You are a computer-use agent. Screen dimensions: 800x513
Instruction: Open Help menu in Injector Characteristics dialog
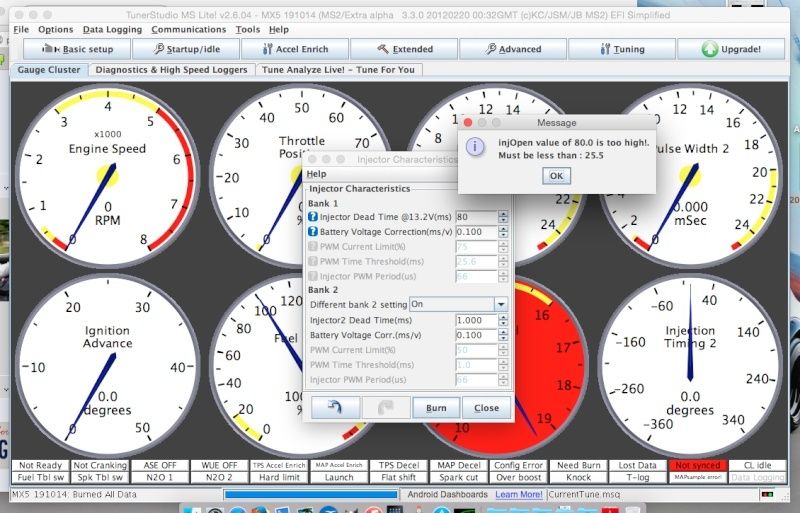point(316,174)
